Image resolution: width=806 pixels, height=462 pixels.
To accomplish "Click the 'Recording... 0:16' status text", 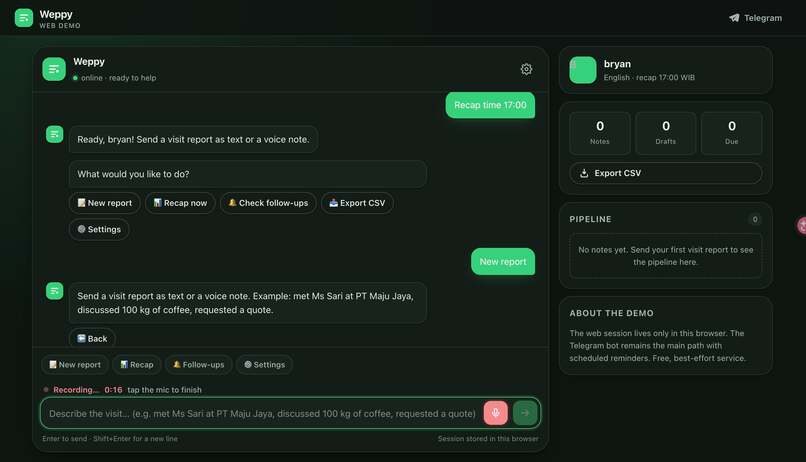I will click(87, 390).
